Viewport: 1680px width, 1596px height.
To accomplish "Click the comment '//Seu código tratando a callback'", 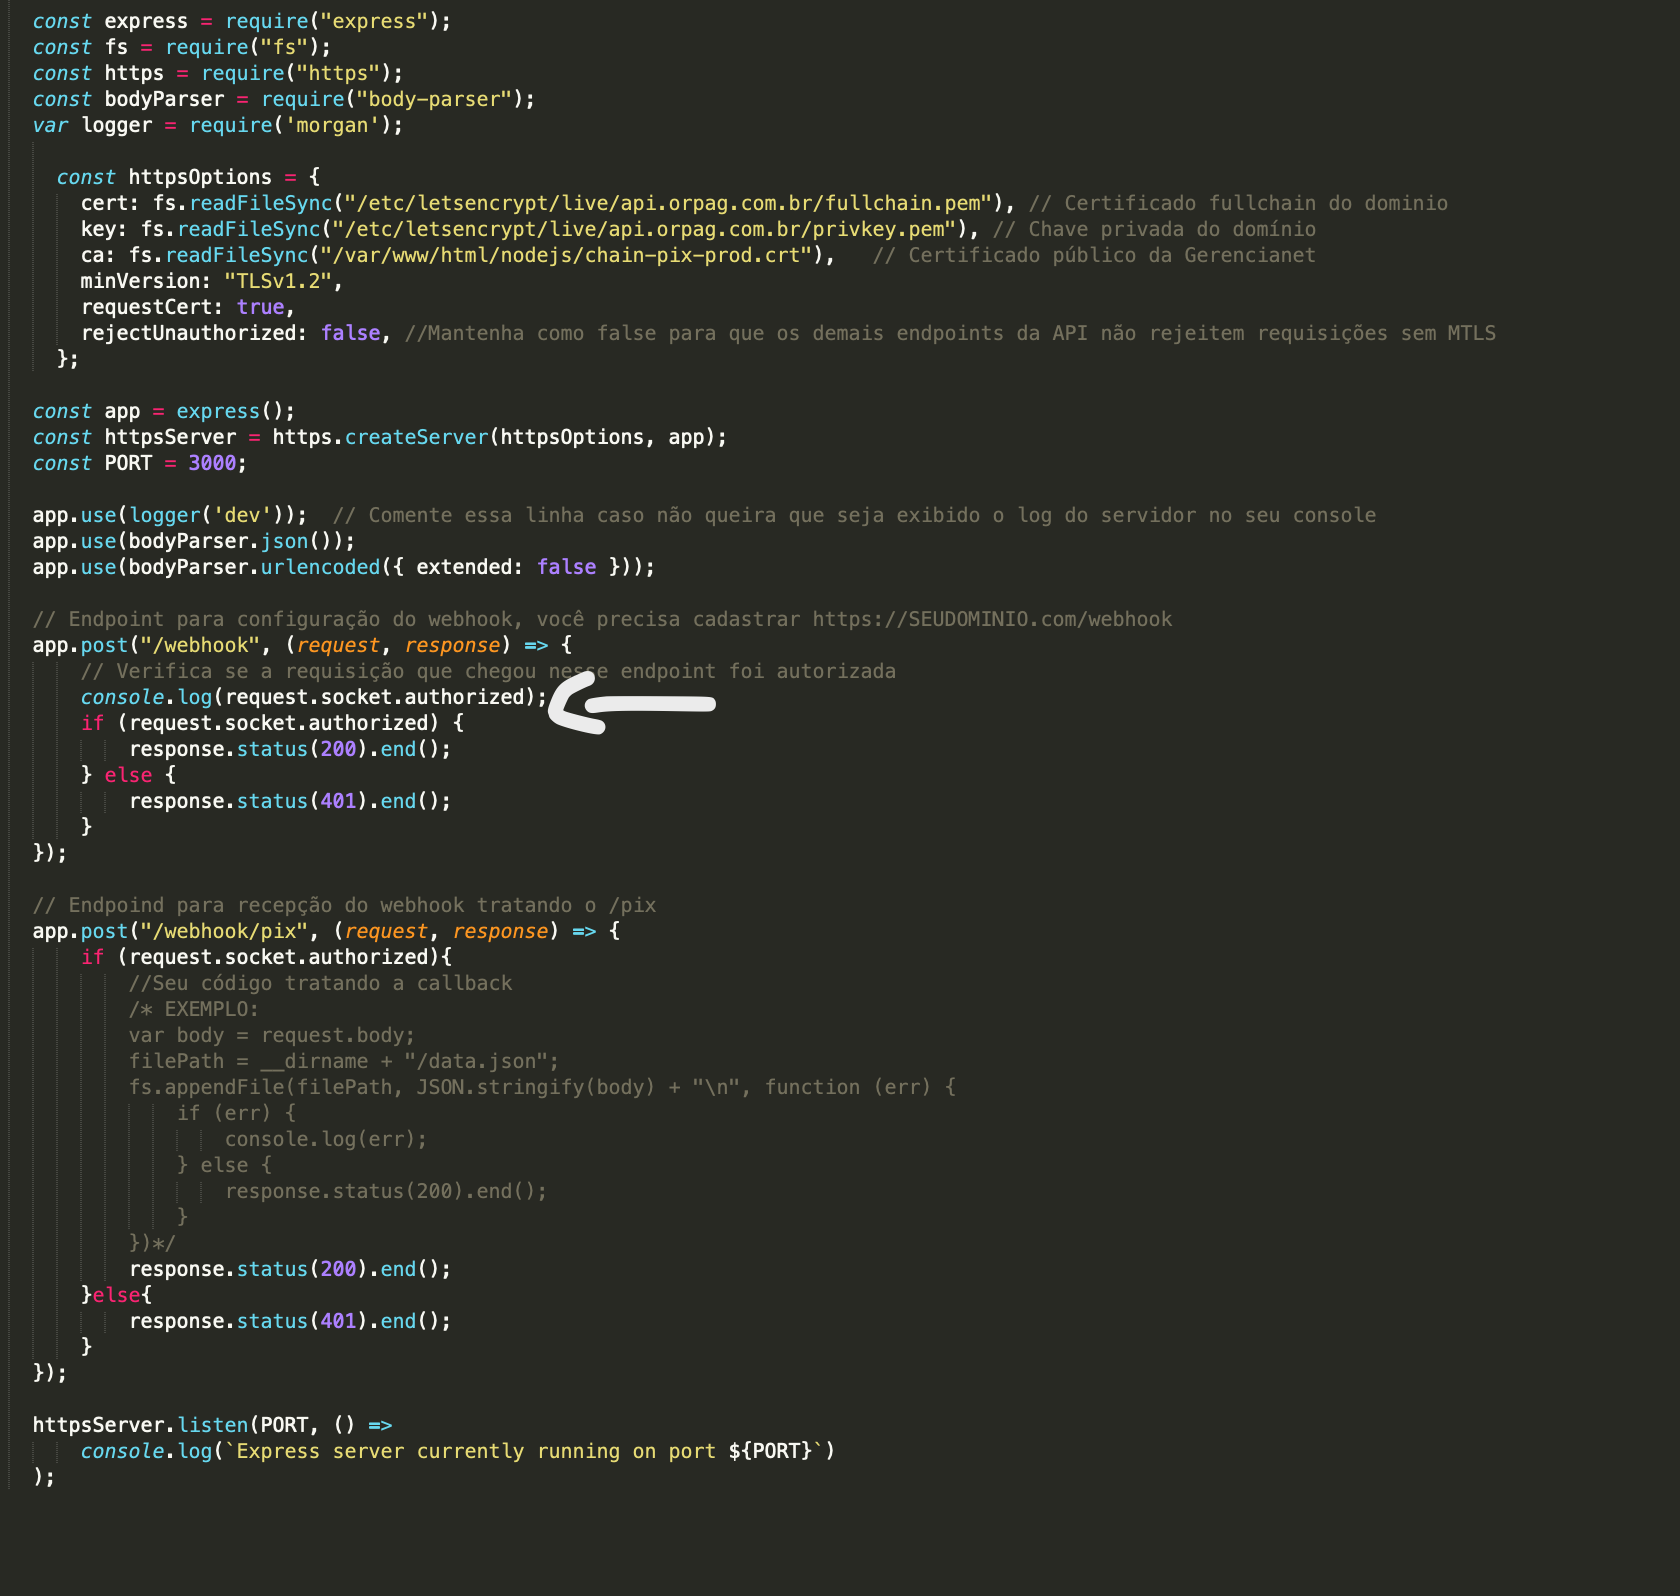I will 320,983.
